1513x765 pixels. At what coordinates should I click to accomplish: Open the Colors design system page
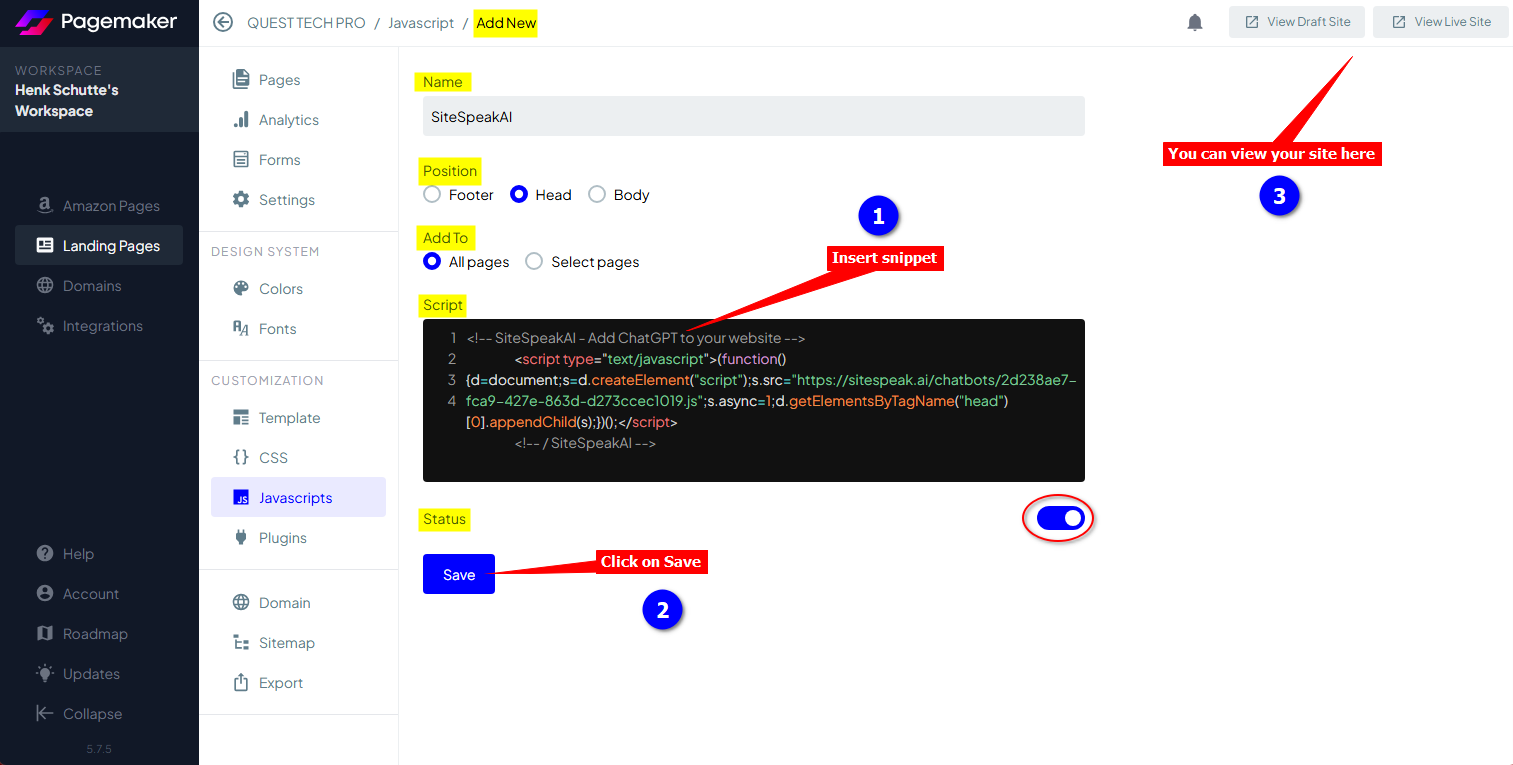298,289
